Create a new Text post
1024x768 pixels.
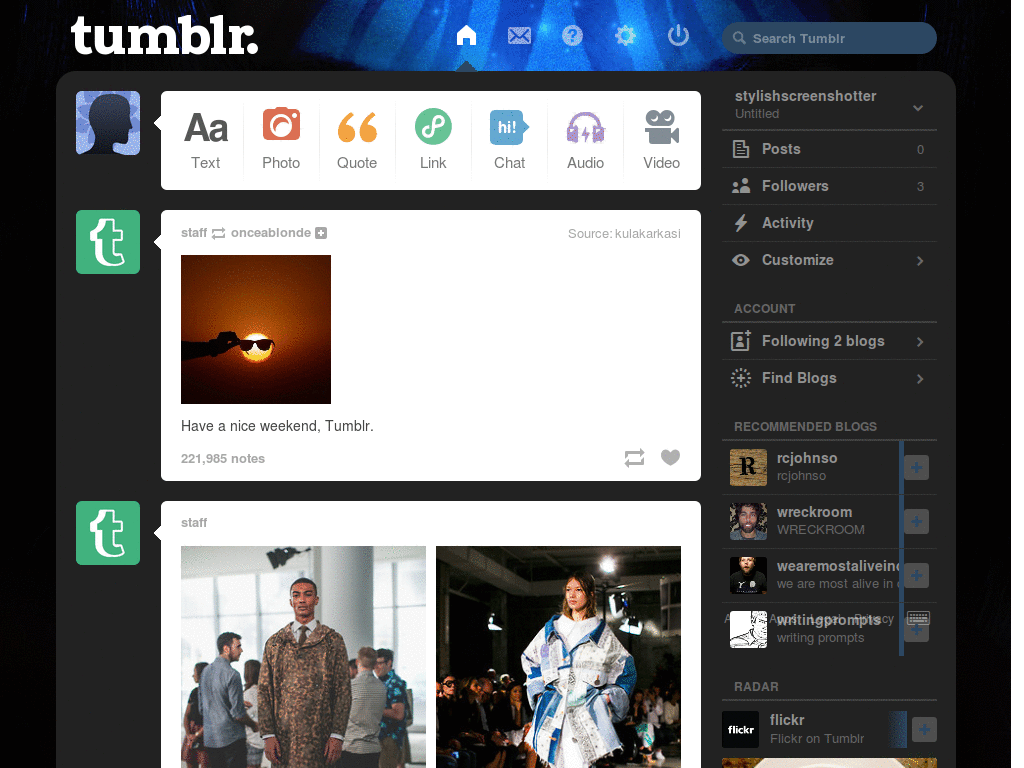pos(205,140)
